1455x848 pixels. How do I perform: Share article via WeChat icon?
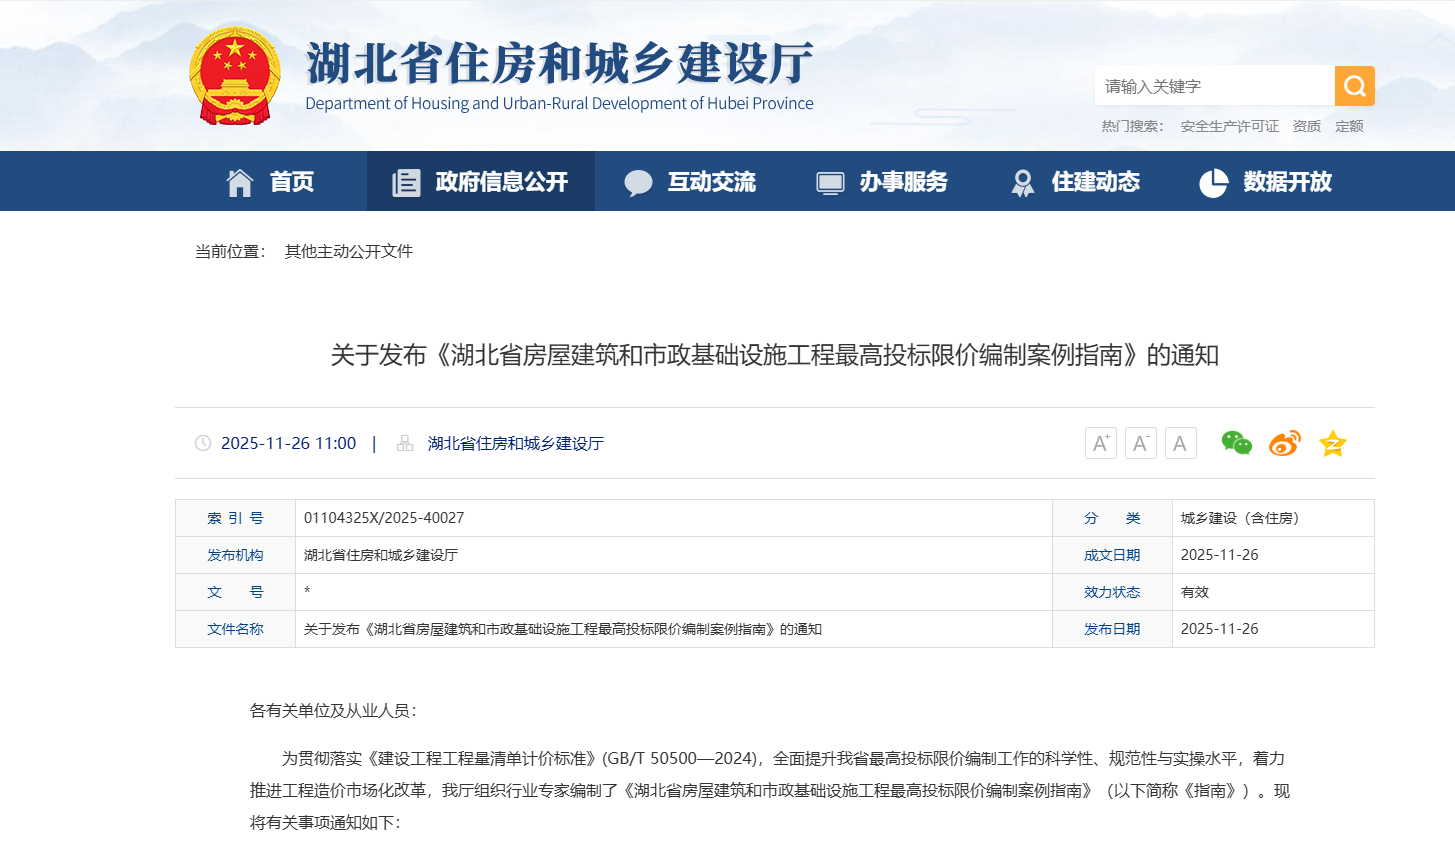coord(1236,443)
